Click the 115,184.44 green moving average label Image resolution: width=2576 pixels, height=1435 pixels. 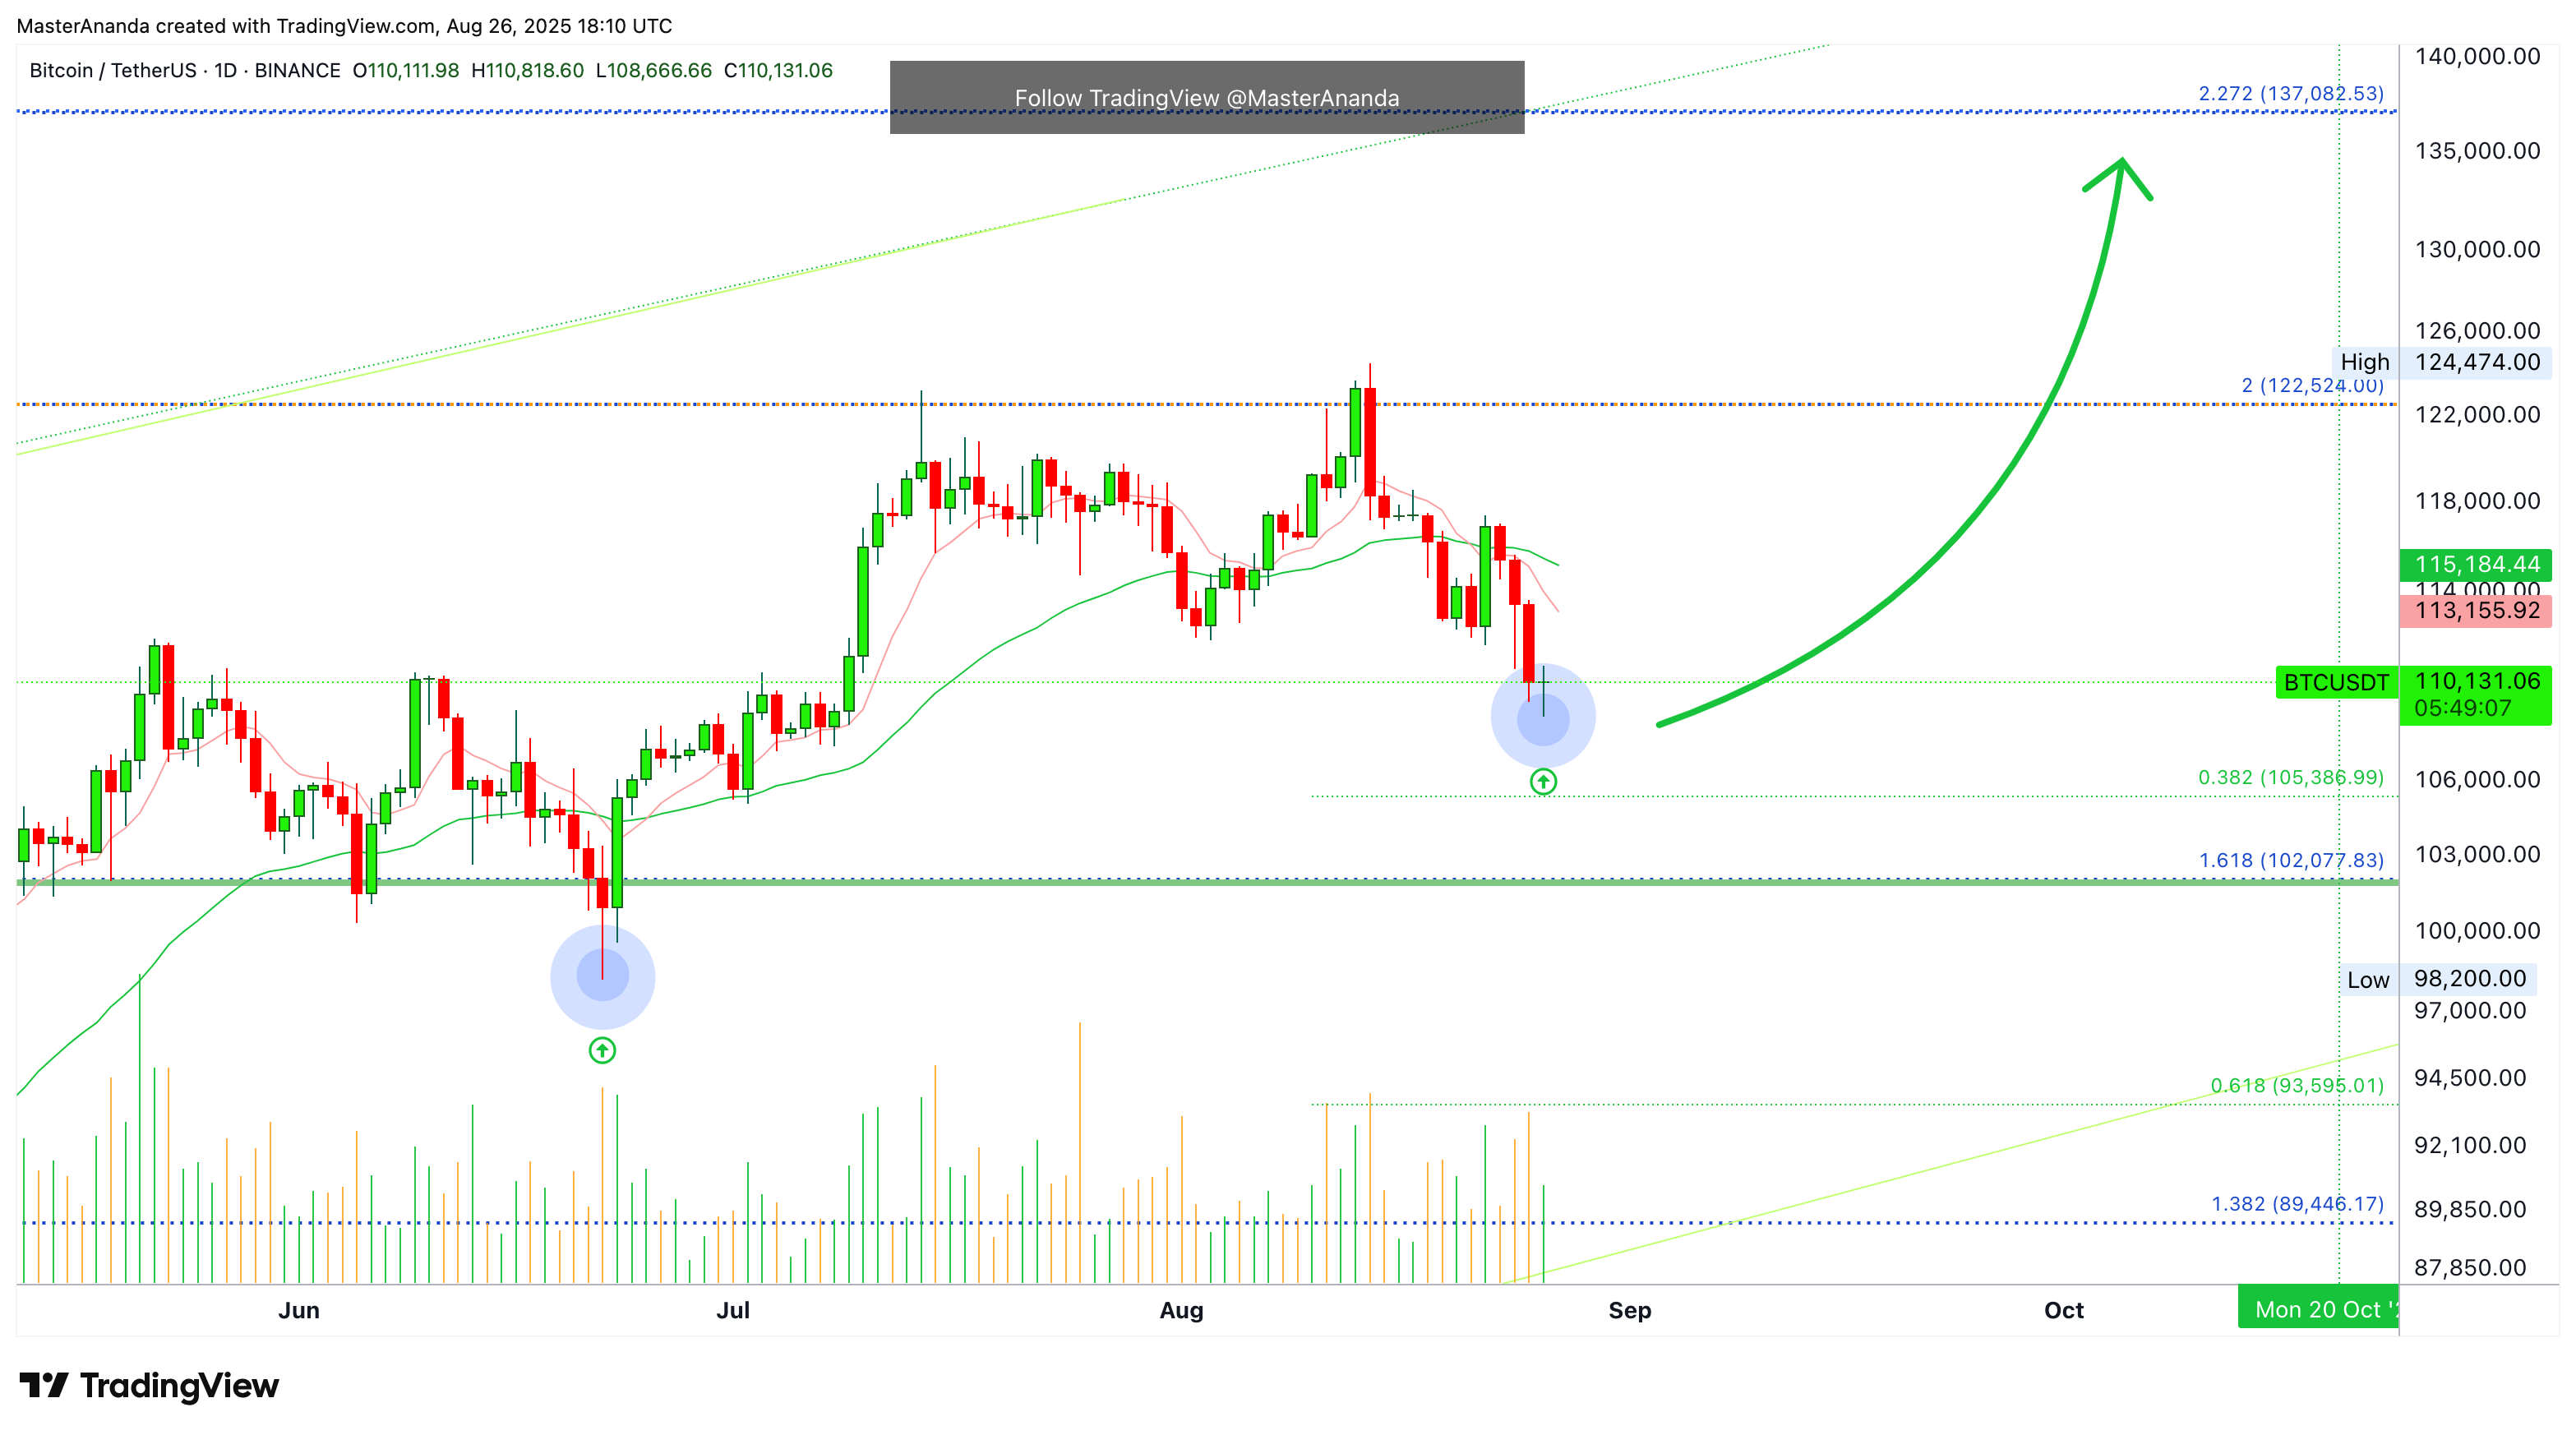pyautogui.click(x=2476, y=565)
